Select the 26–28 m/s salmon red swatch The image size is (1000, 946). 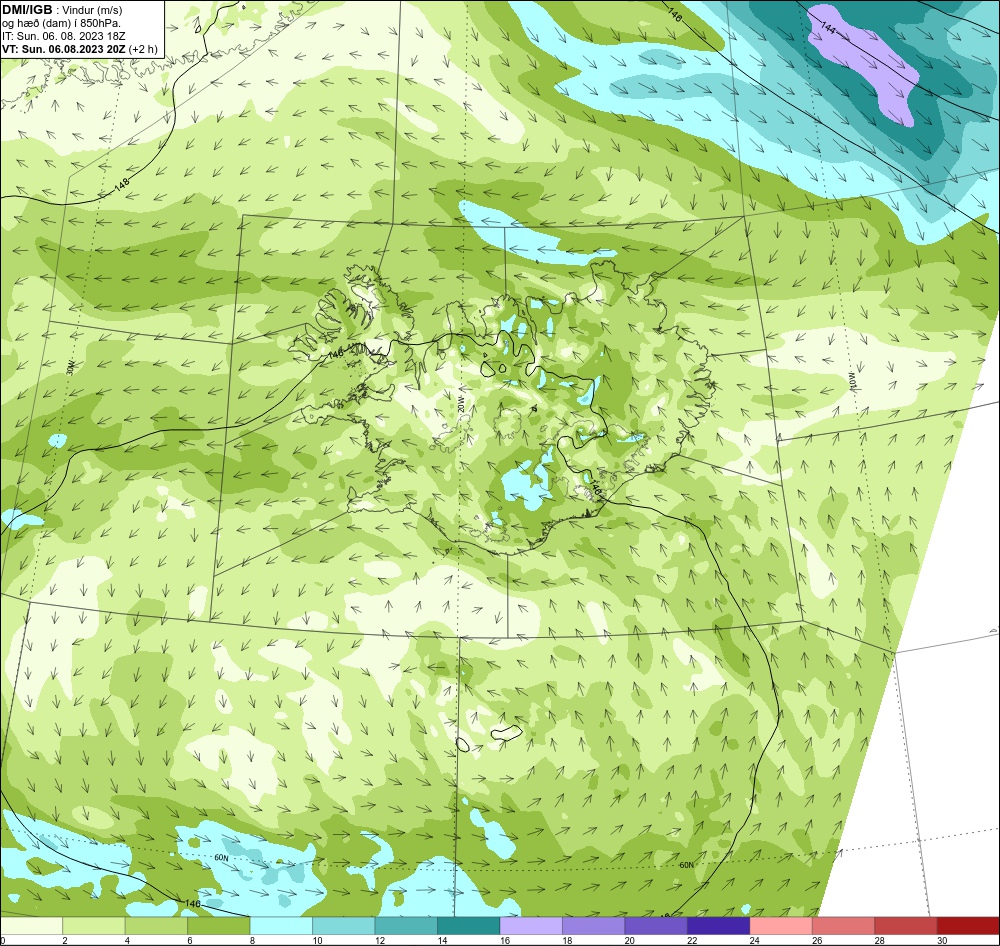[844, 926]
